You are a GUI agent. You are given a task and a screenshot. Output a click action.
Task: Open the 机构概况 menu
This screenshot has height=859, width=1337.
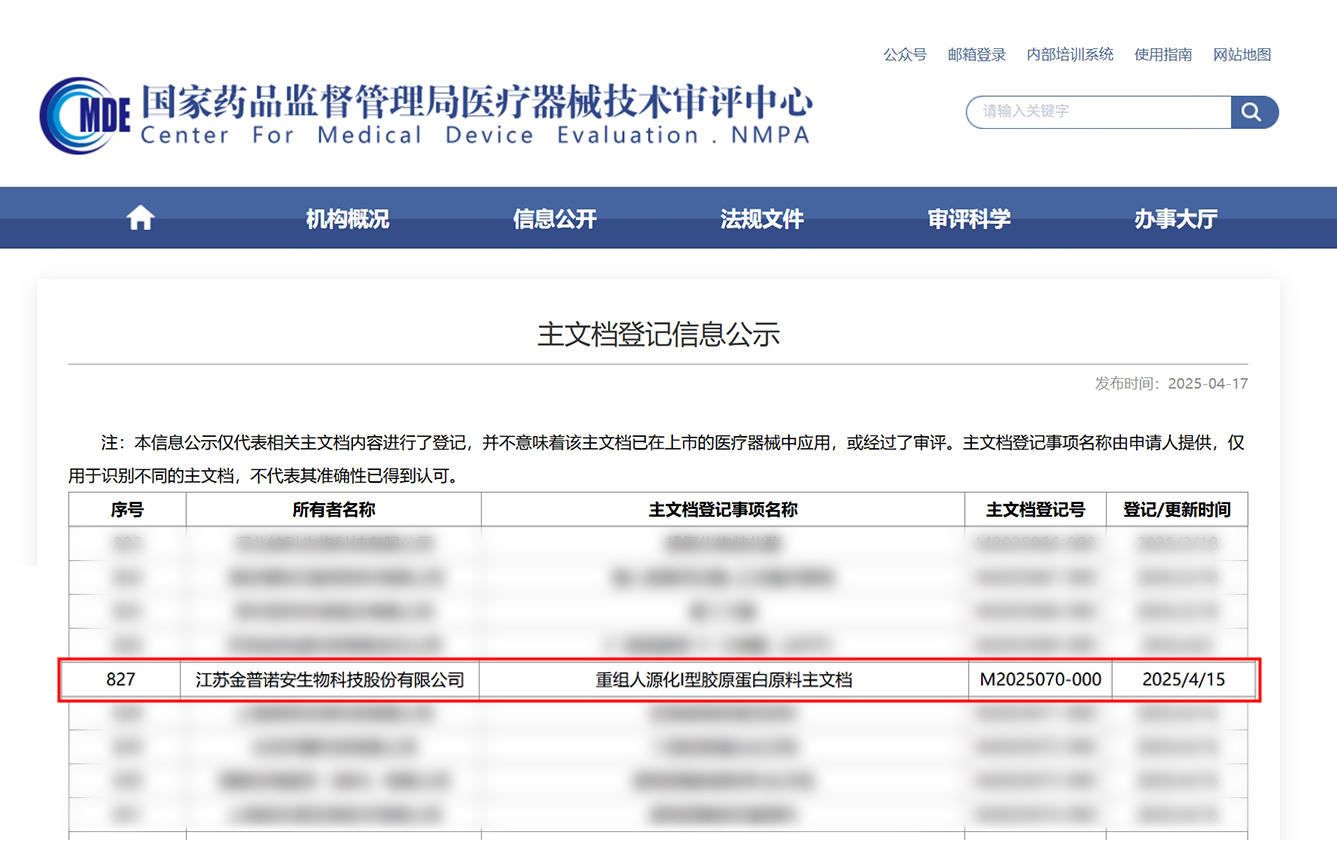point(347,219)
